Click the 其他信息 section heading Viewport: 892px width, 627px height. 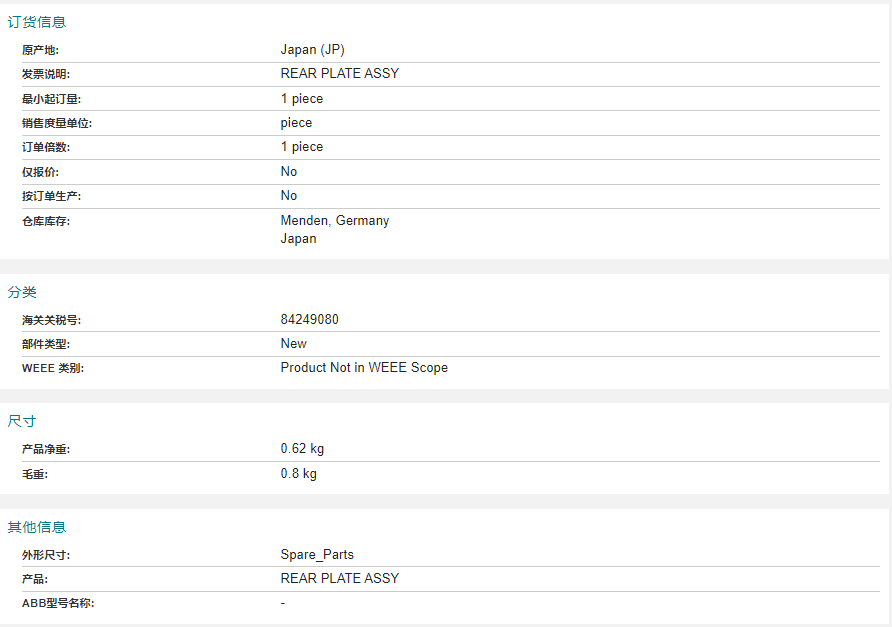(x=37, y=527)
